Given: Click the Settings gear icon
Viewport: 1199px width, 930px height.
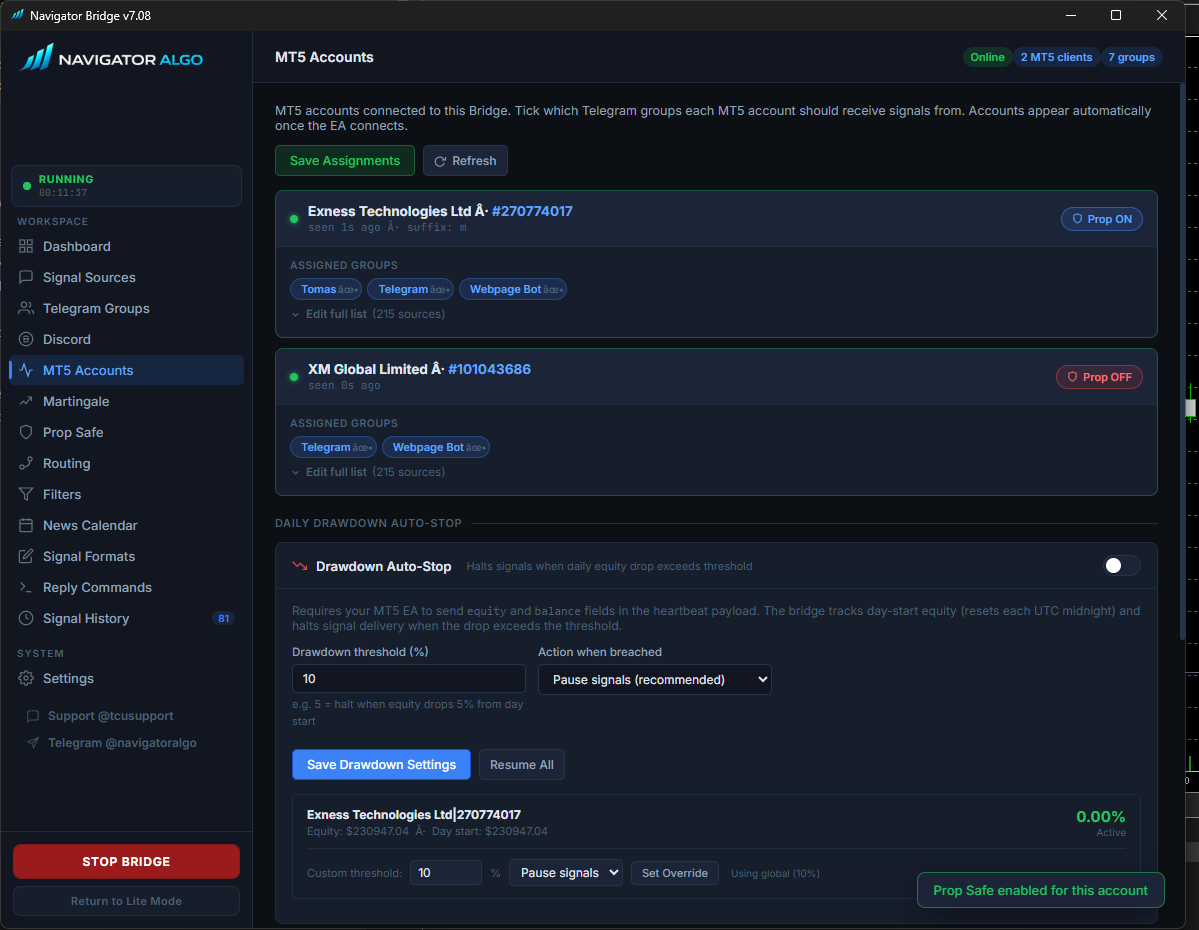Looking at the screenshot, I should 26,678.
